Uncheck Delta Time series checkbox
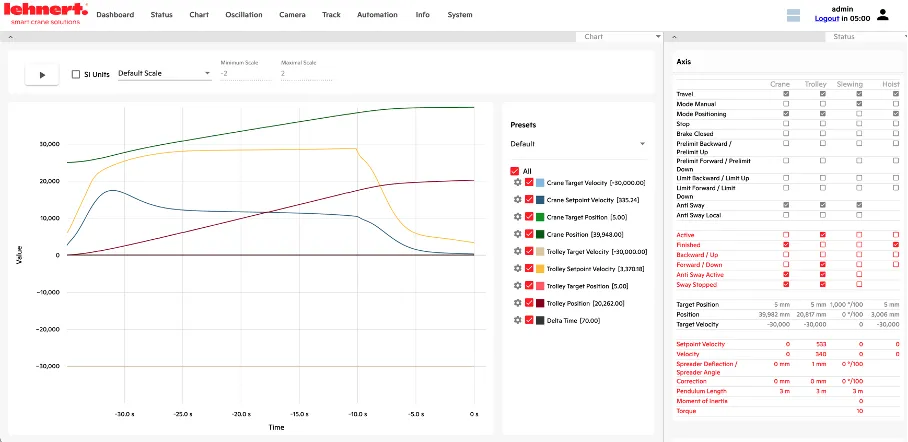Screen dimensions: 908x442 tap(529, 320)
